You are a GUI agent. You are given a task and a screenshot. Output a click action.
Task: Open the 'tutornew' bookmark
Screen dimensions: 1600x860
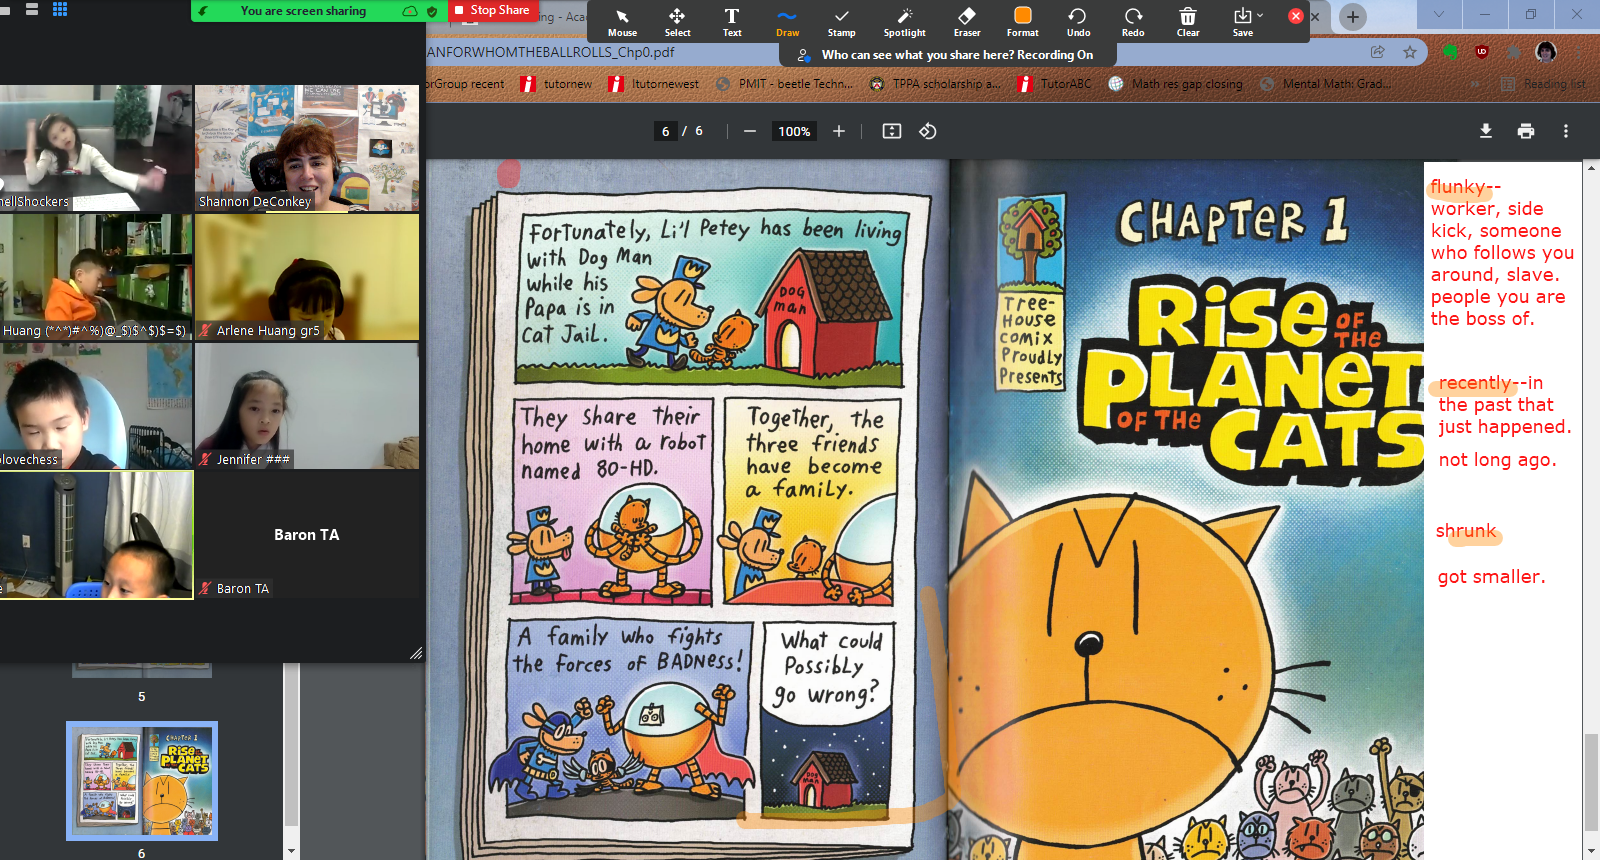pos(556,84)
